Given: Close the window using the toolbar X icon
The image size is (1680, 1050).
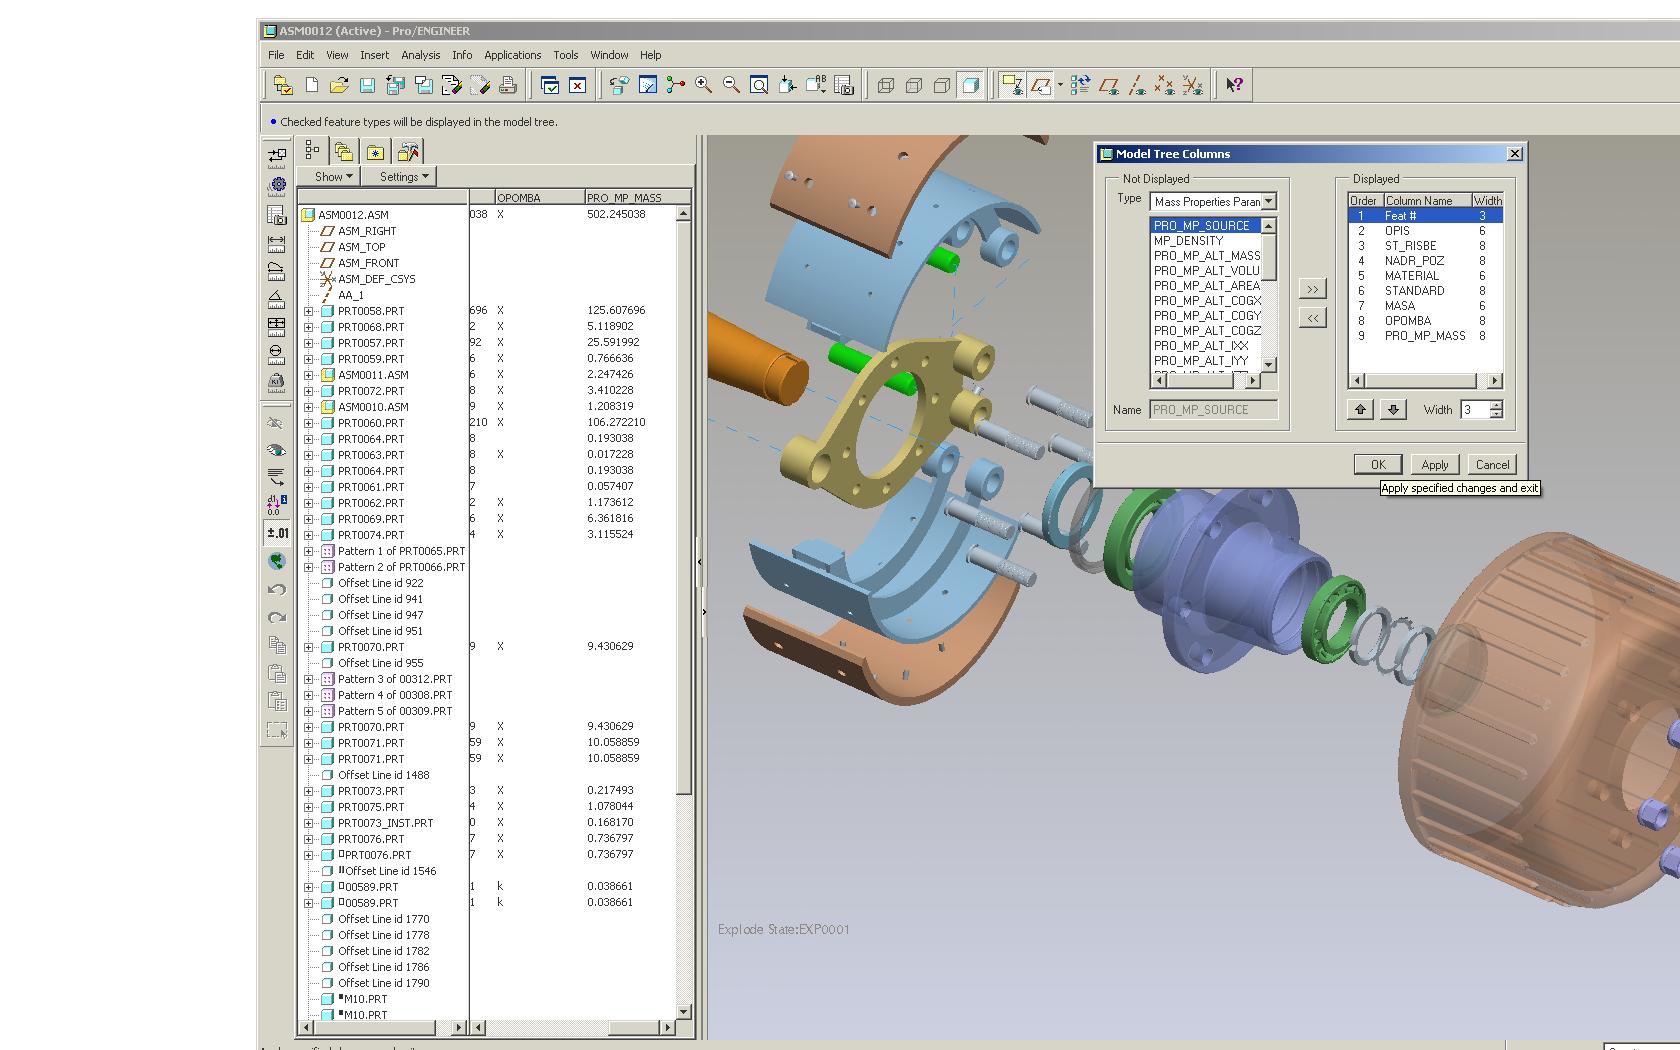Looking at the screenshot, I should (x=577, y=85).
